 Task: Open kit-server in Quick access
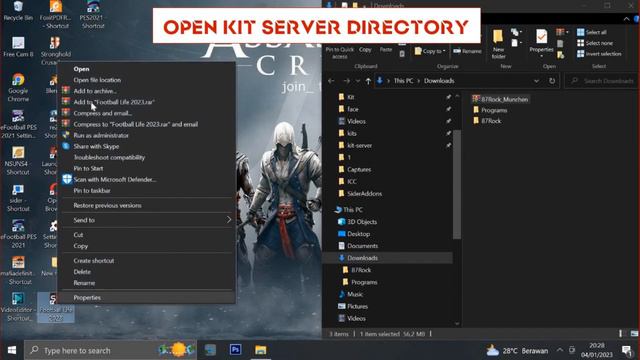[355, 145]
